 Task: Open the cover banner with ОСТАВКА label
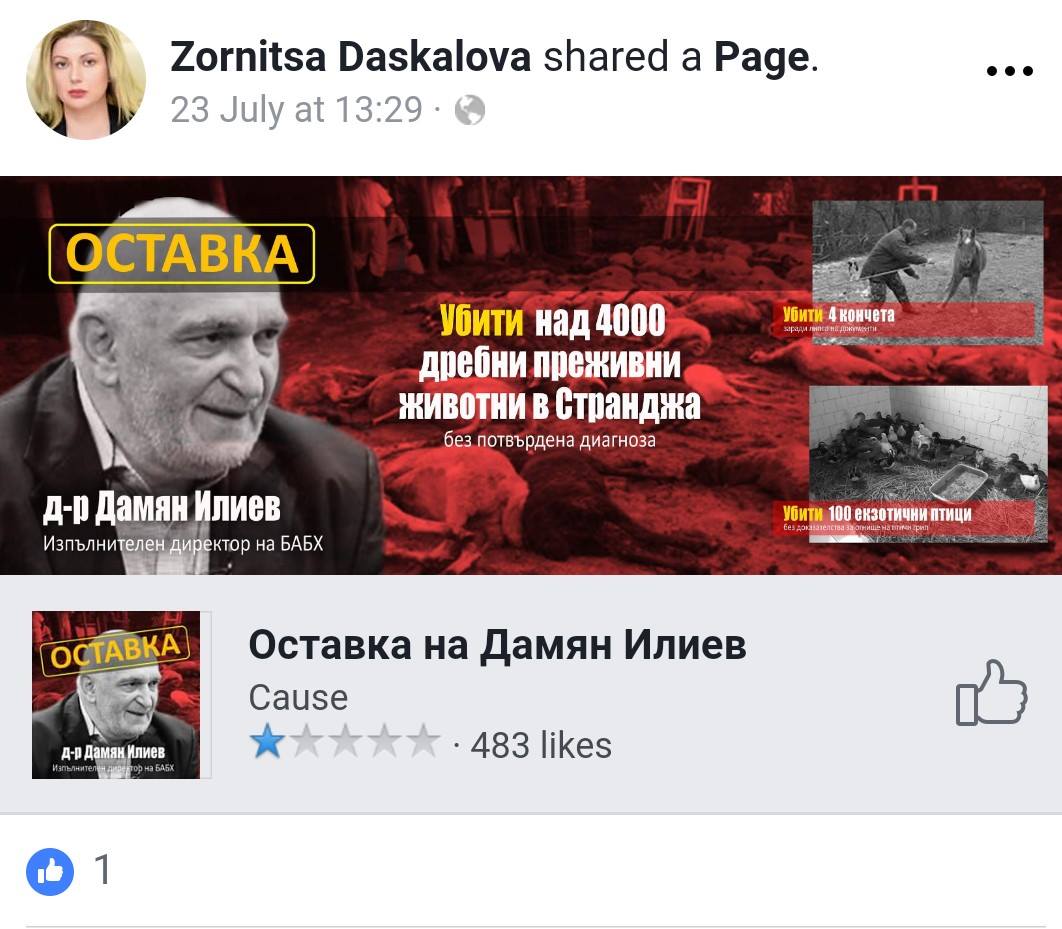point(531,375)
